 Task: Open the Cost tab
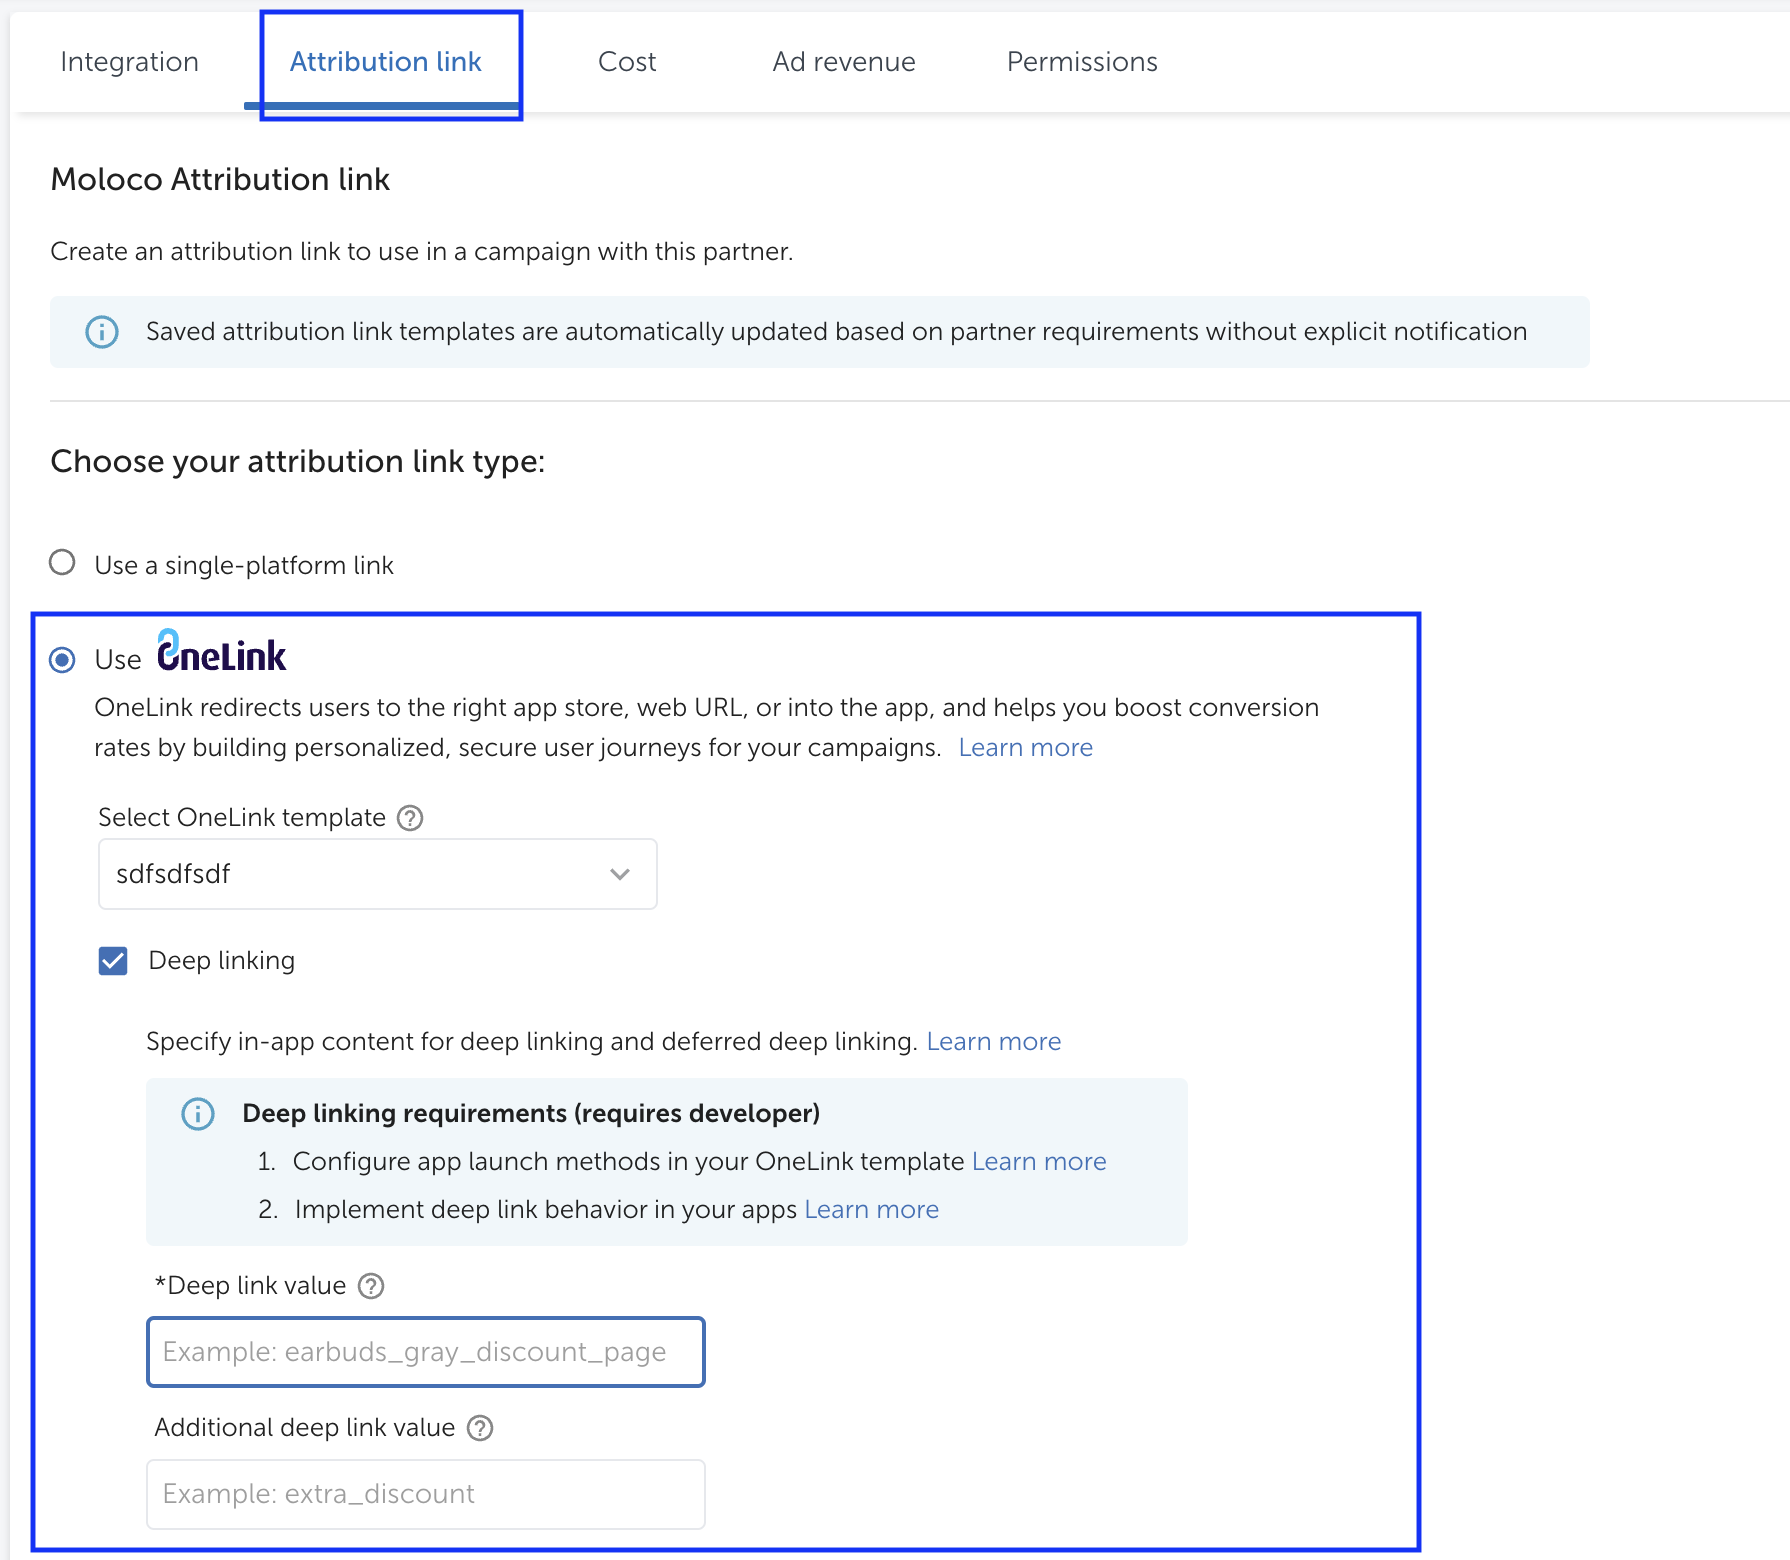(627, 62)
